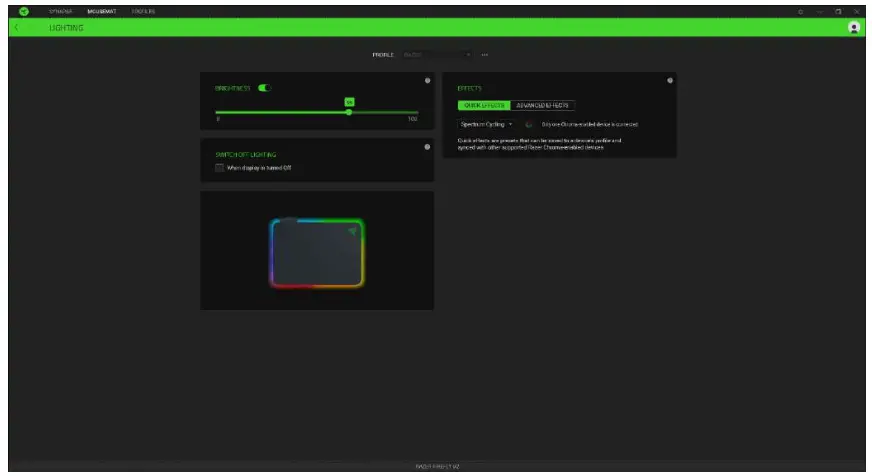Image resolution: width=872 pixels, height=476 pixels.
Task: Click the Quick effects description text
Action: pos(539,144)
